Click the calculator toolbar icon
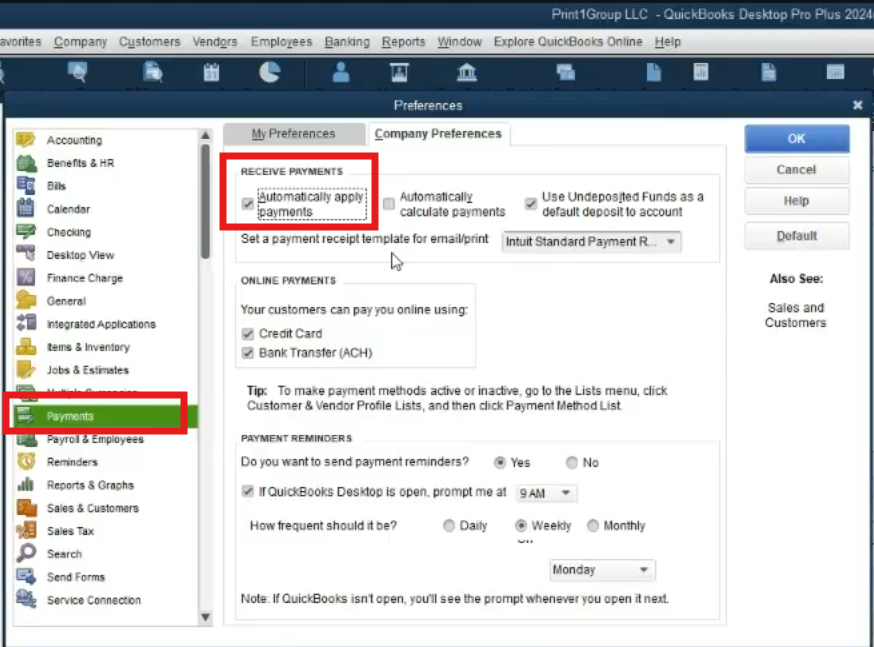 coord(701,72)
